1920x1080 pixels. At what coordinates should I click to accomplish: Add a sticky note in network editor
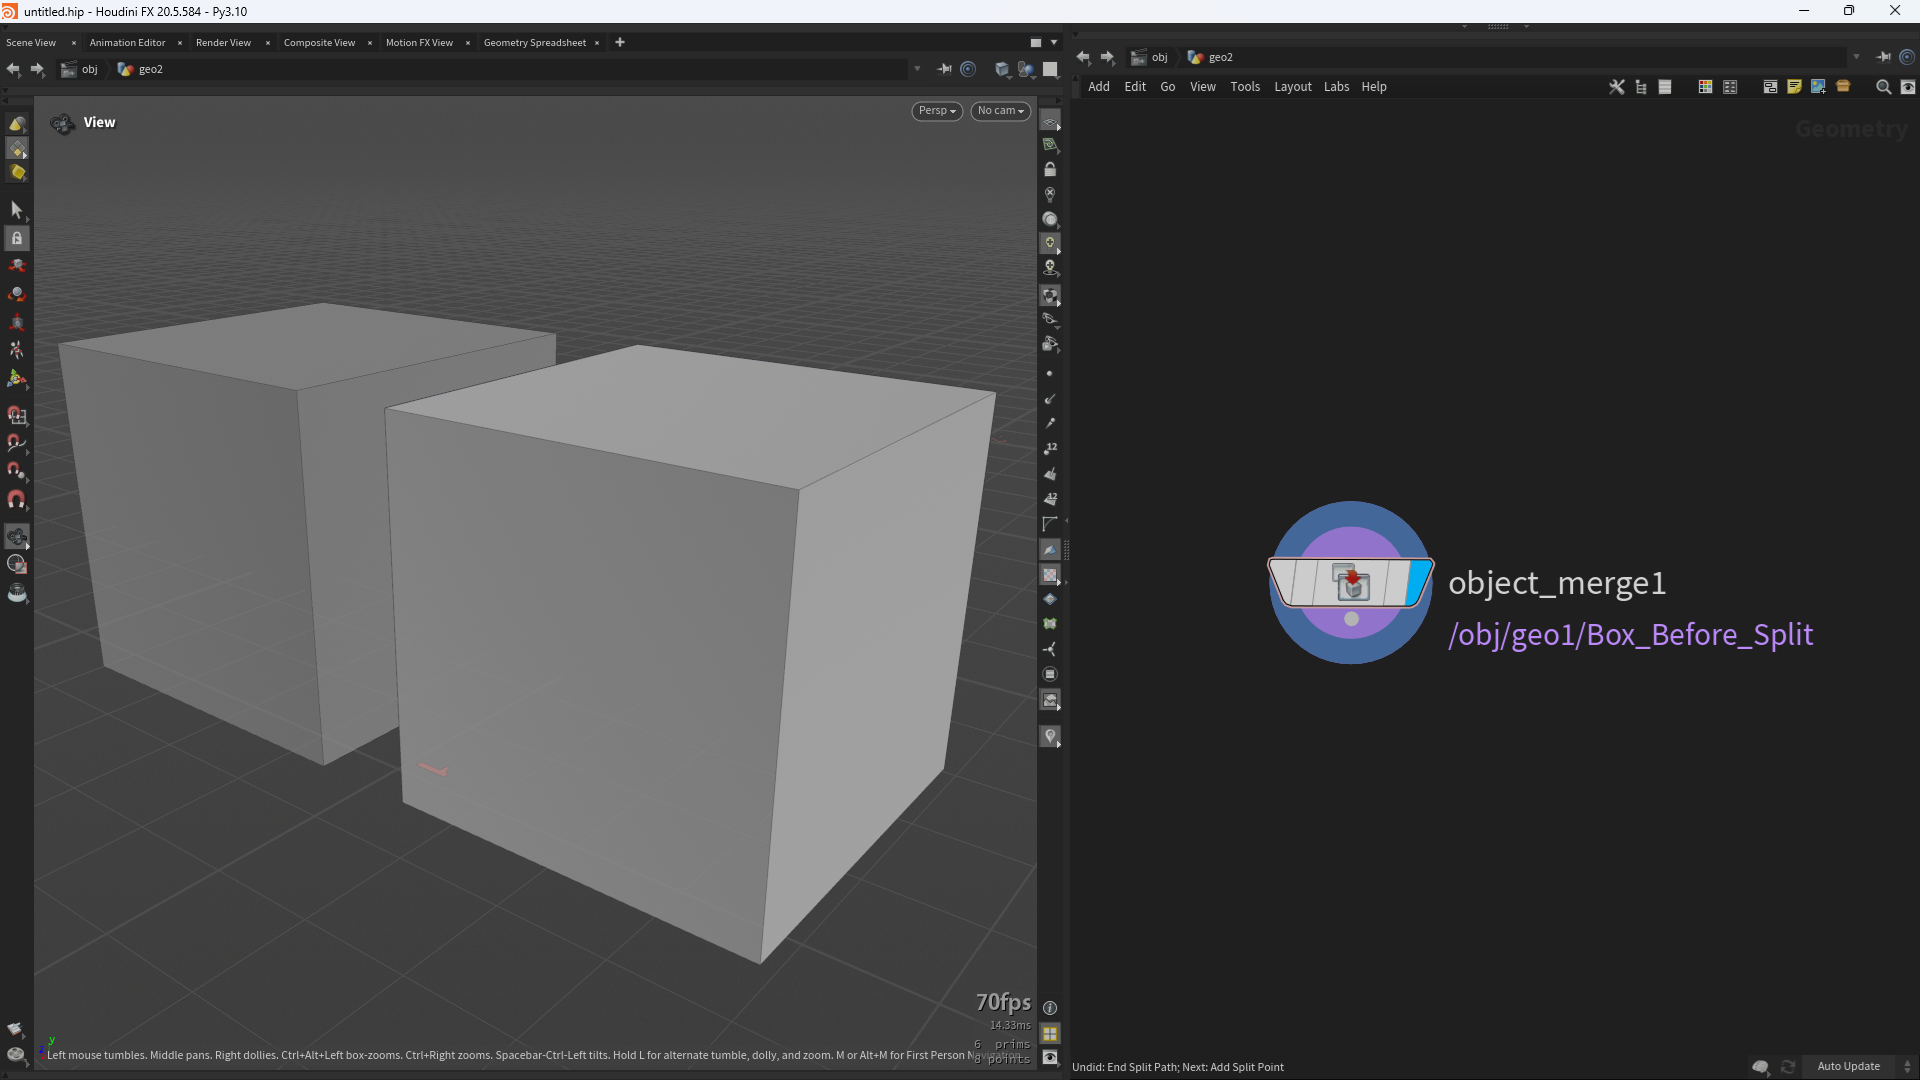(1794, 87)
